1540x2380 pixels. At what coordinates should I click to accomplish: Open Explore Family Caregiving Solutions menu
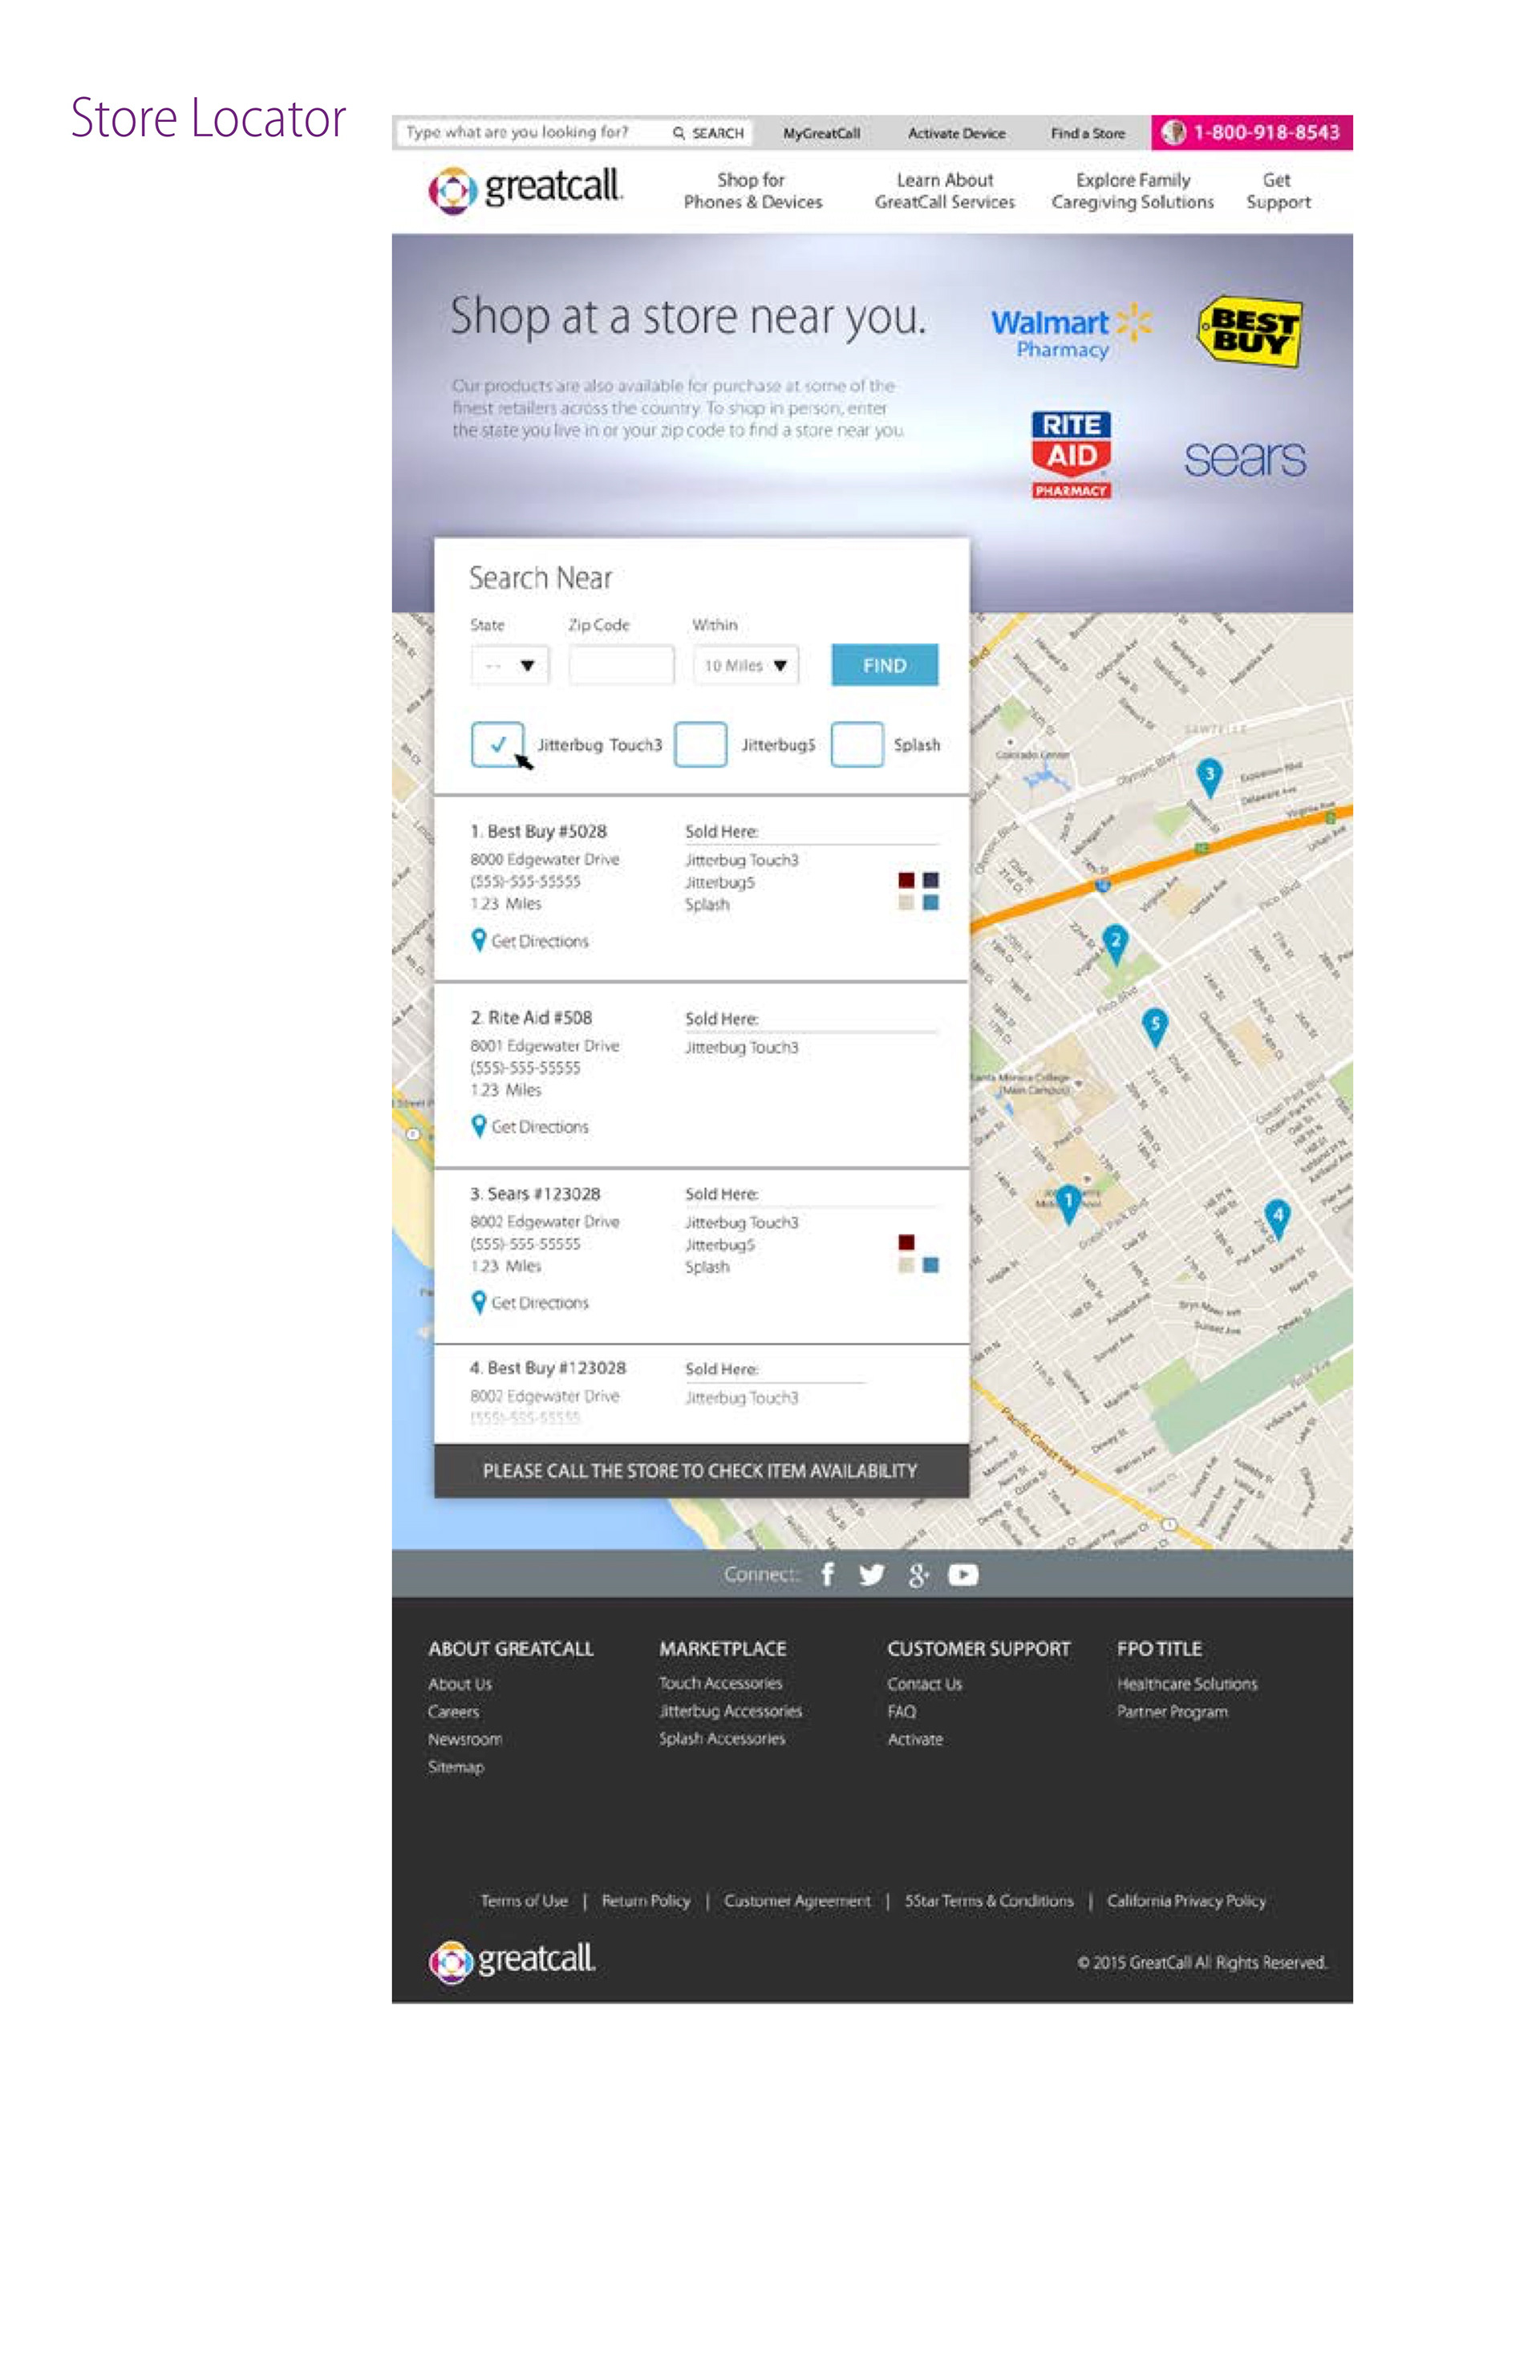(x=1132, y=190)
